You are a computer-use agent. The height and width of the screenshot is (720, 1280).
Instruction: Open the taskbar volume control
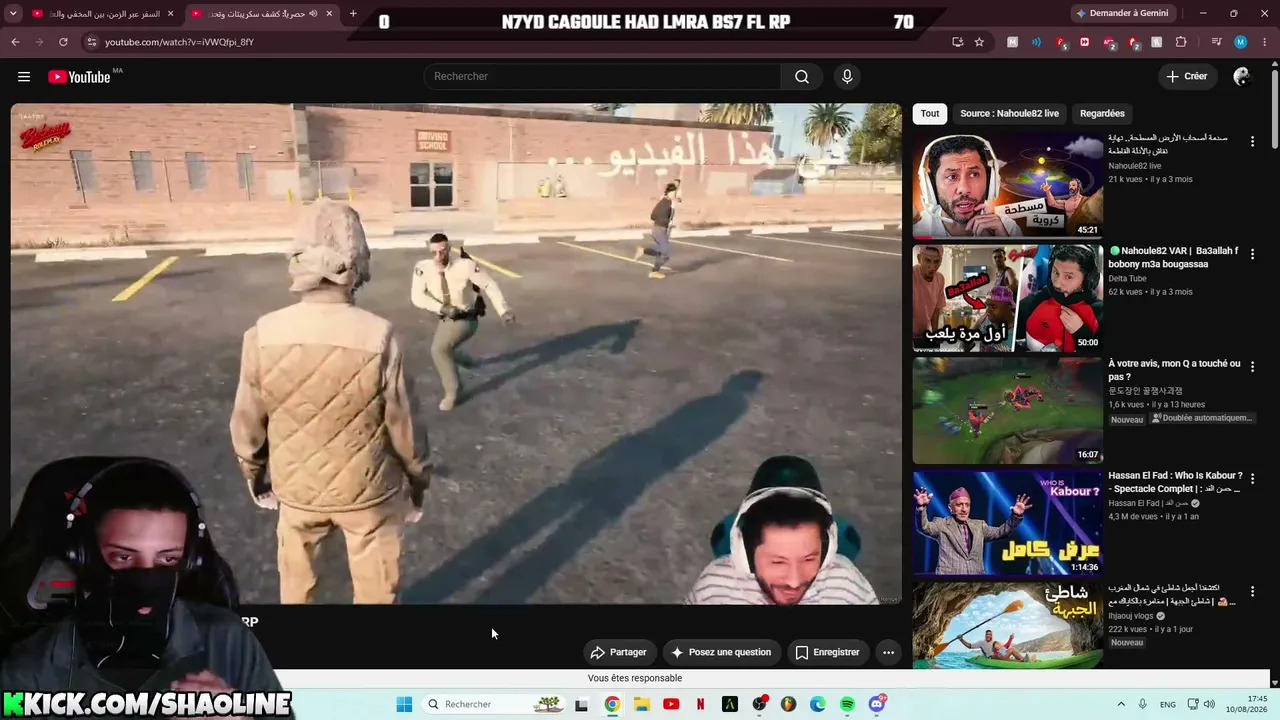coord(1208,704)
